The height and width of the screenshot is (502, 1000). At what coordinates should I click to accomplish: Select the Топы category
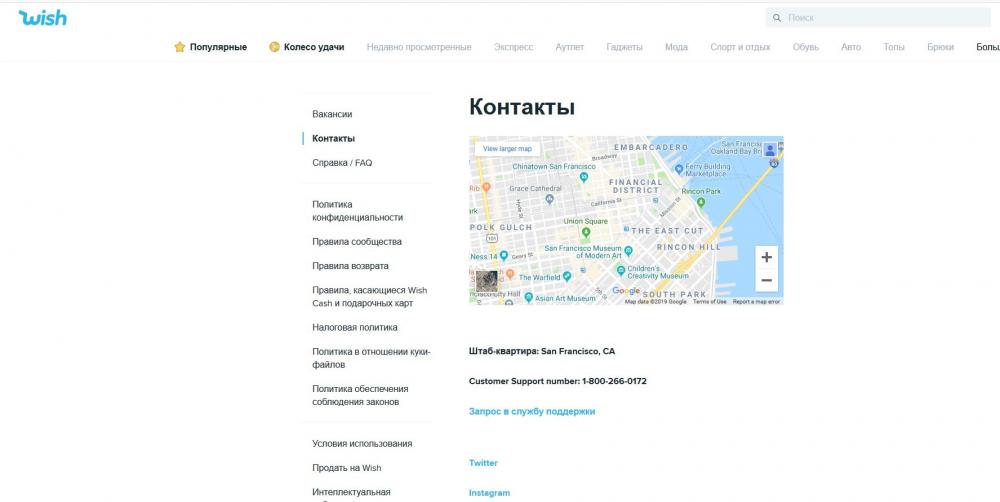tap(893, 47)
